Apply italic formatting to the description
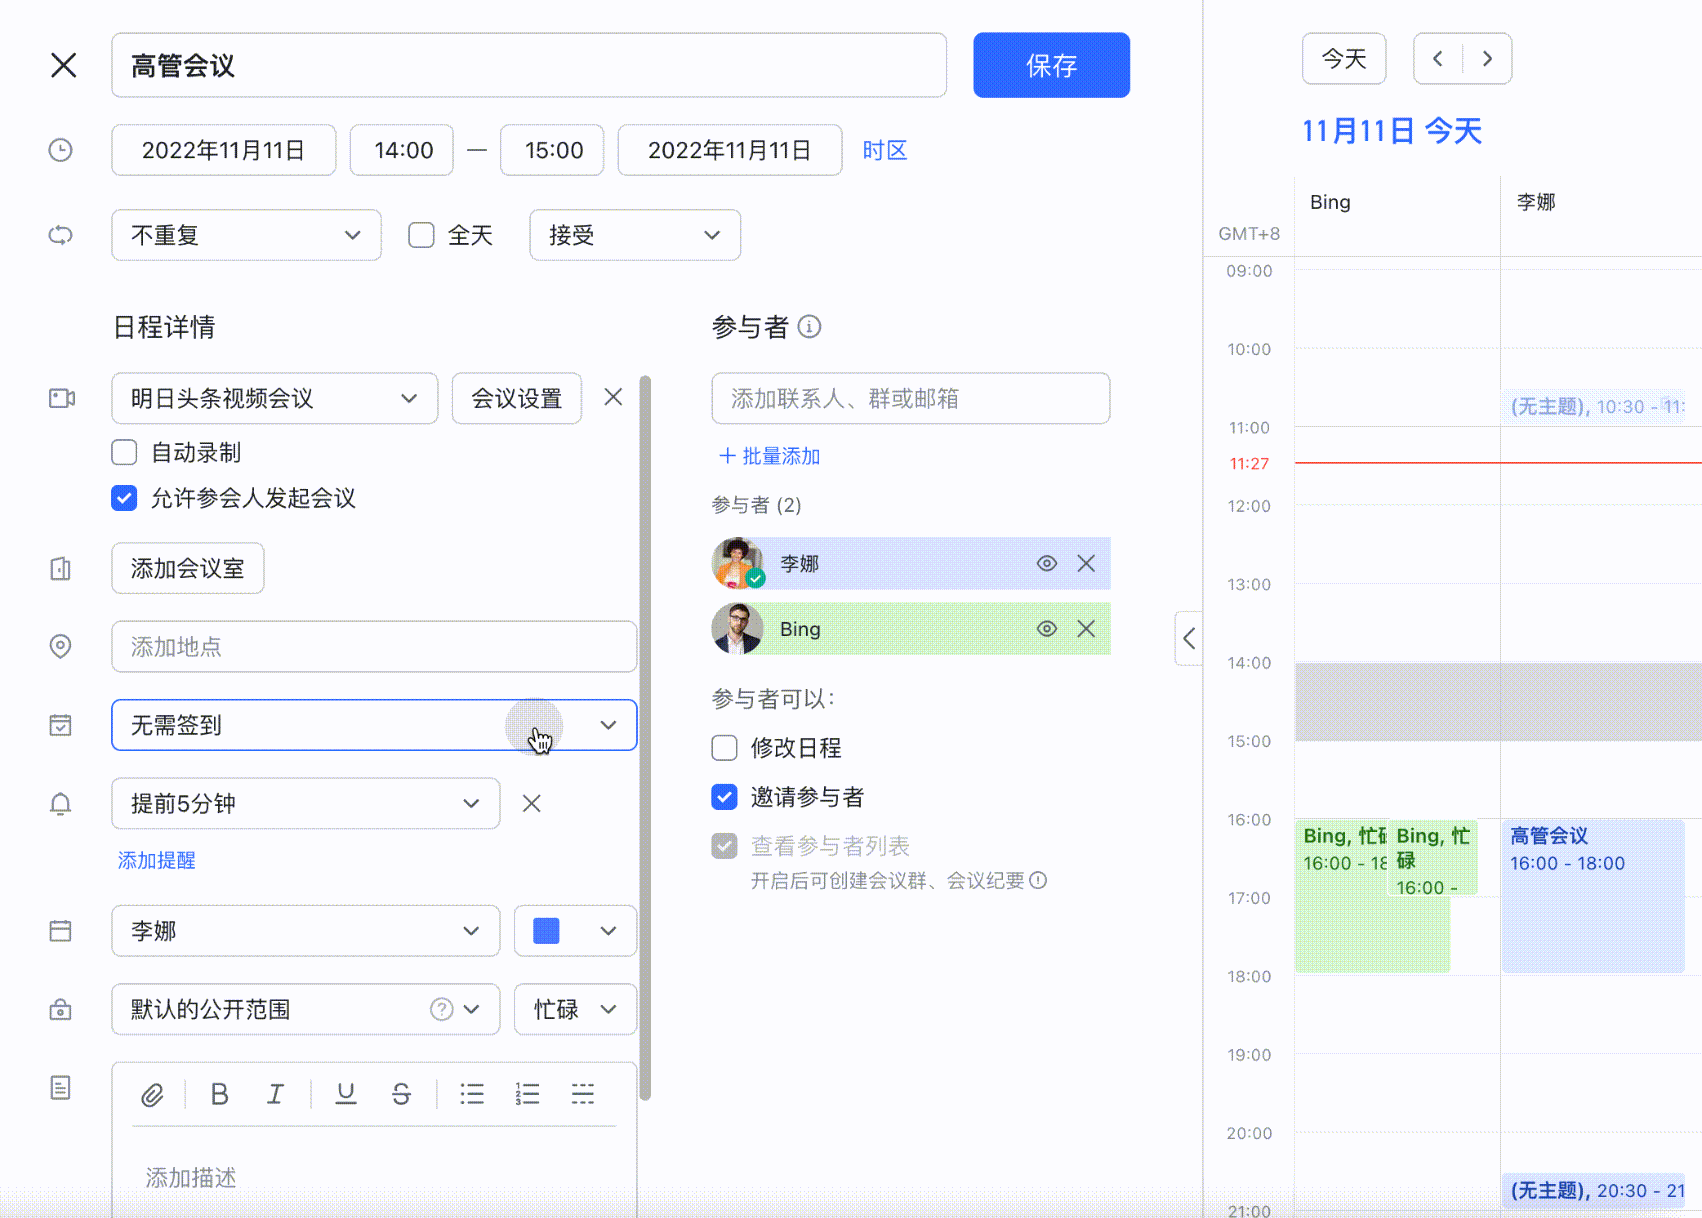The height and width of the screenshot is (1218, 1702). tap(275, 1094)
